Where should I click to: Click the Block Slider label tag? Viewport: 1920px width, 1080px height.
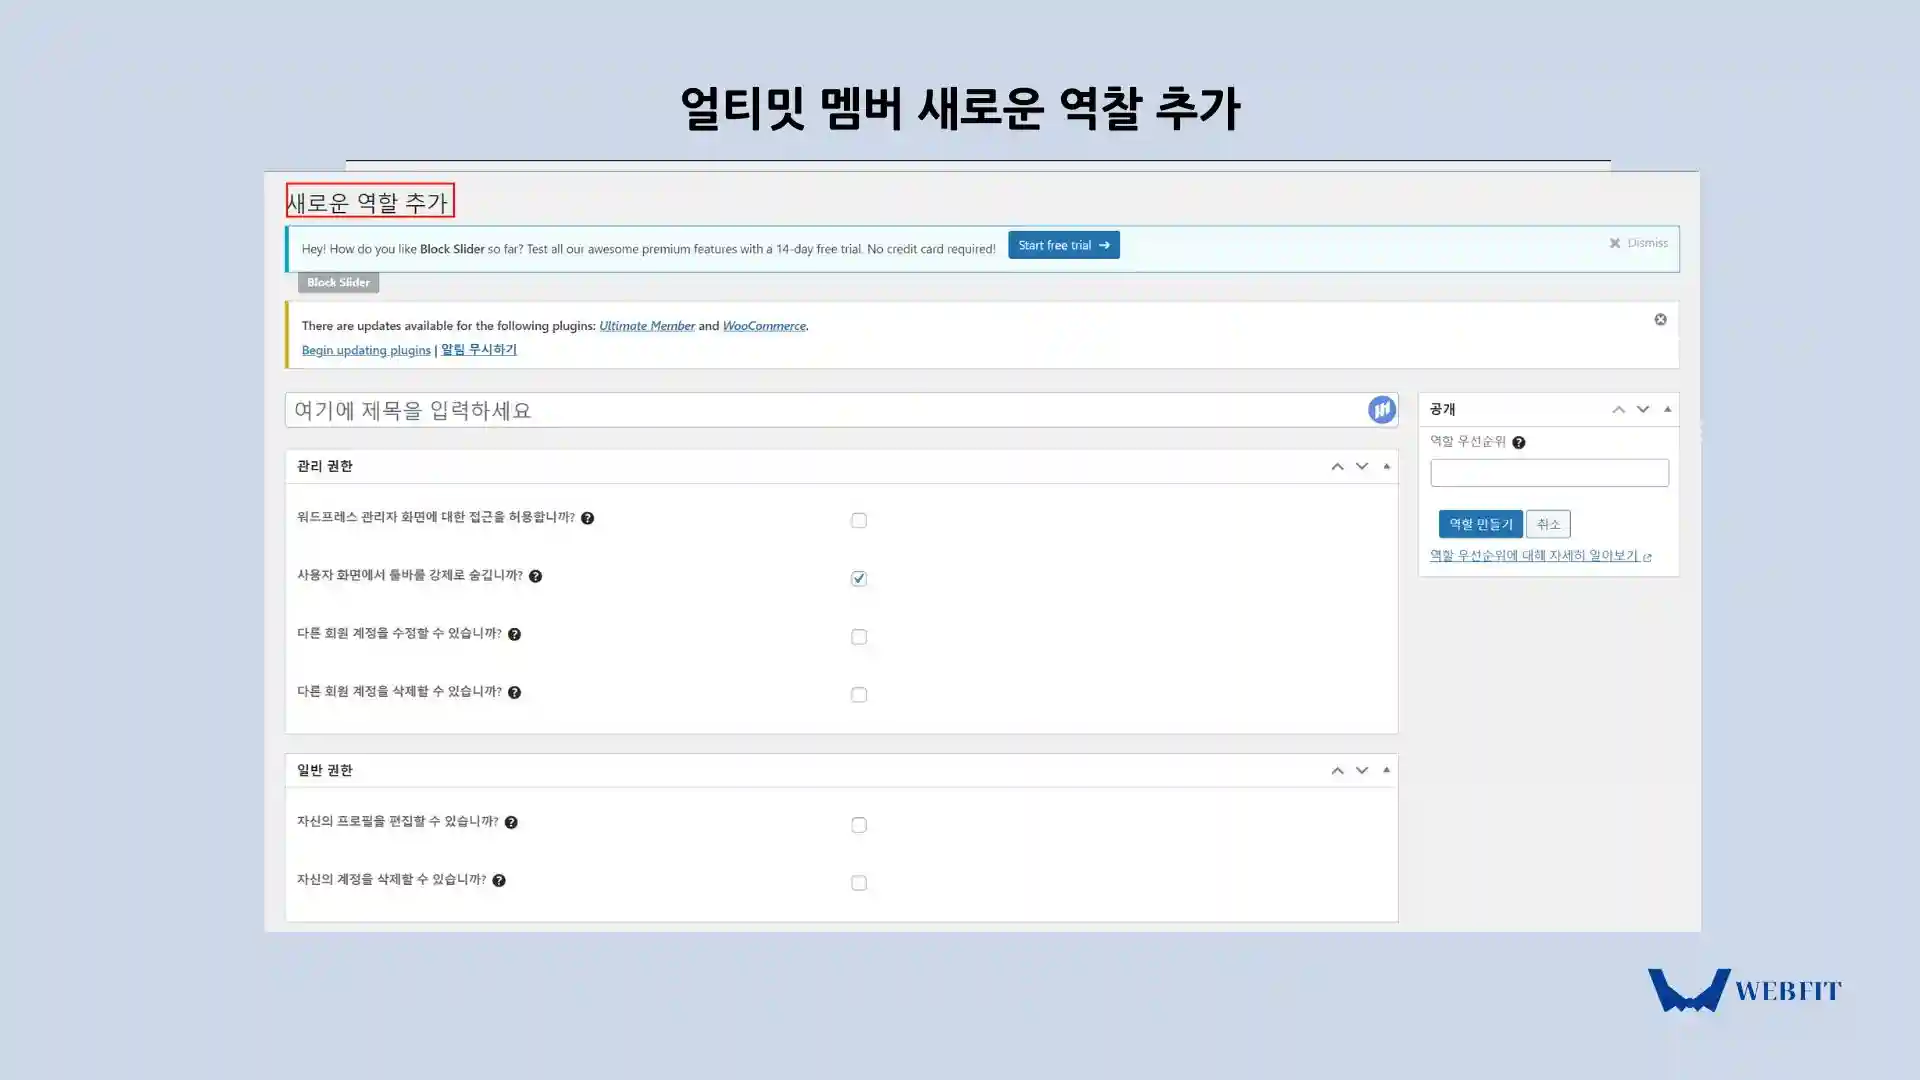338,283
